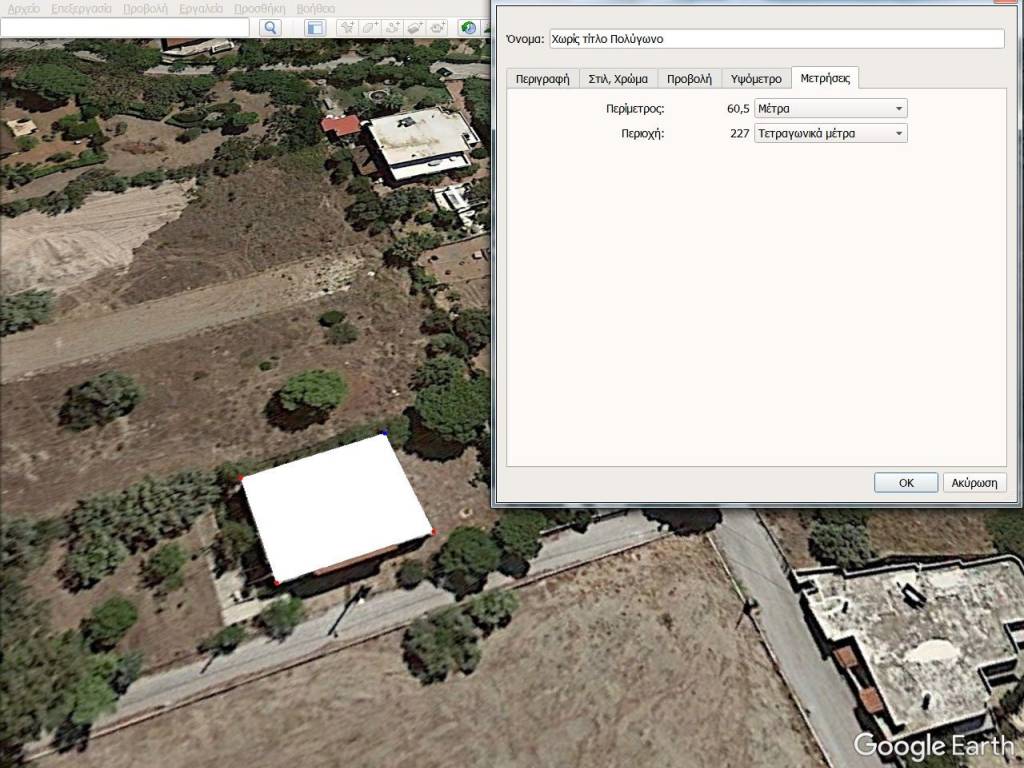Image resolution: width=1024 pixels, height=768 pixels.
Task: Toggle the sidebar panel icon
Action: click(x=315, y=28)
